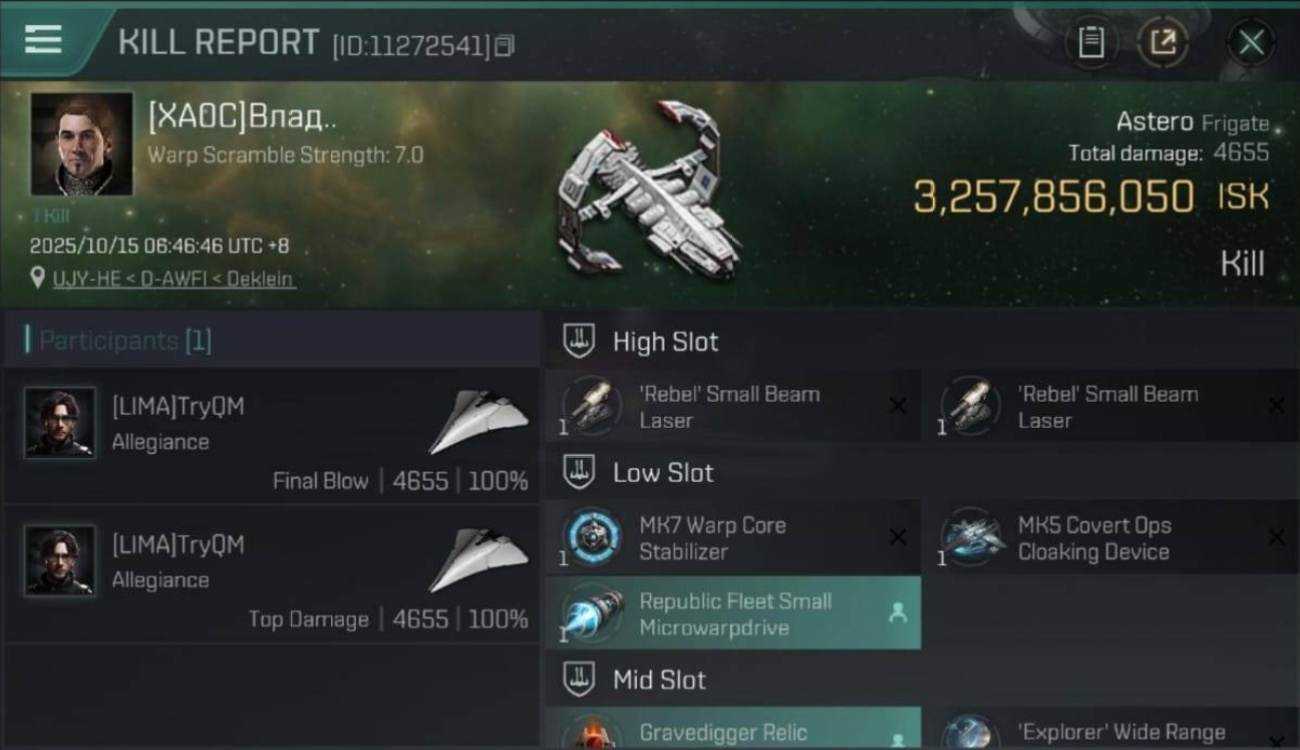Collapse the Mid Slot section

[x=579, y=680]
